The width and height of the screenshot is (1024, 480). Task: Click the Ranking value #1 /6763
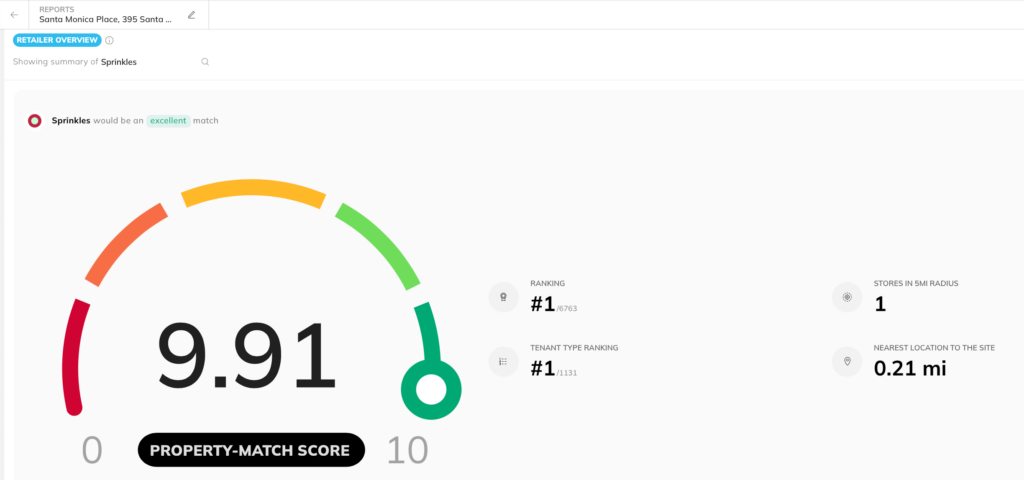(554, 304)
